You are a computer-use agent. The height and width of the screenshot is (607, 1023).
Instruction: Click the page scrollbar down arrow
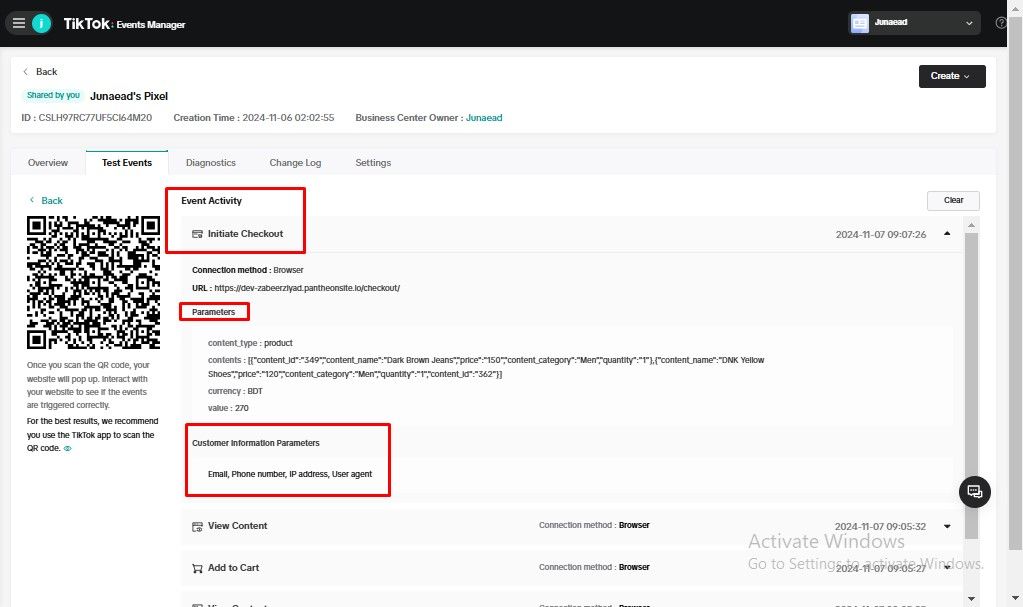coord(1015,597)
